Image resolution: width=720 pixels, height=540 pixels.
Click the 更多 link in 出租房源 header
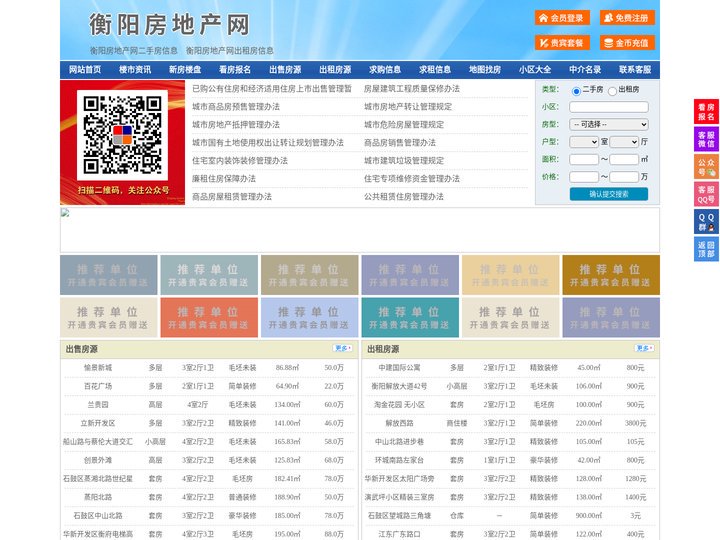[644, 349]
